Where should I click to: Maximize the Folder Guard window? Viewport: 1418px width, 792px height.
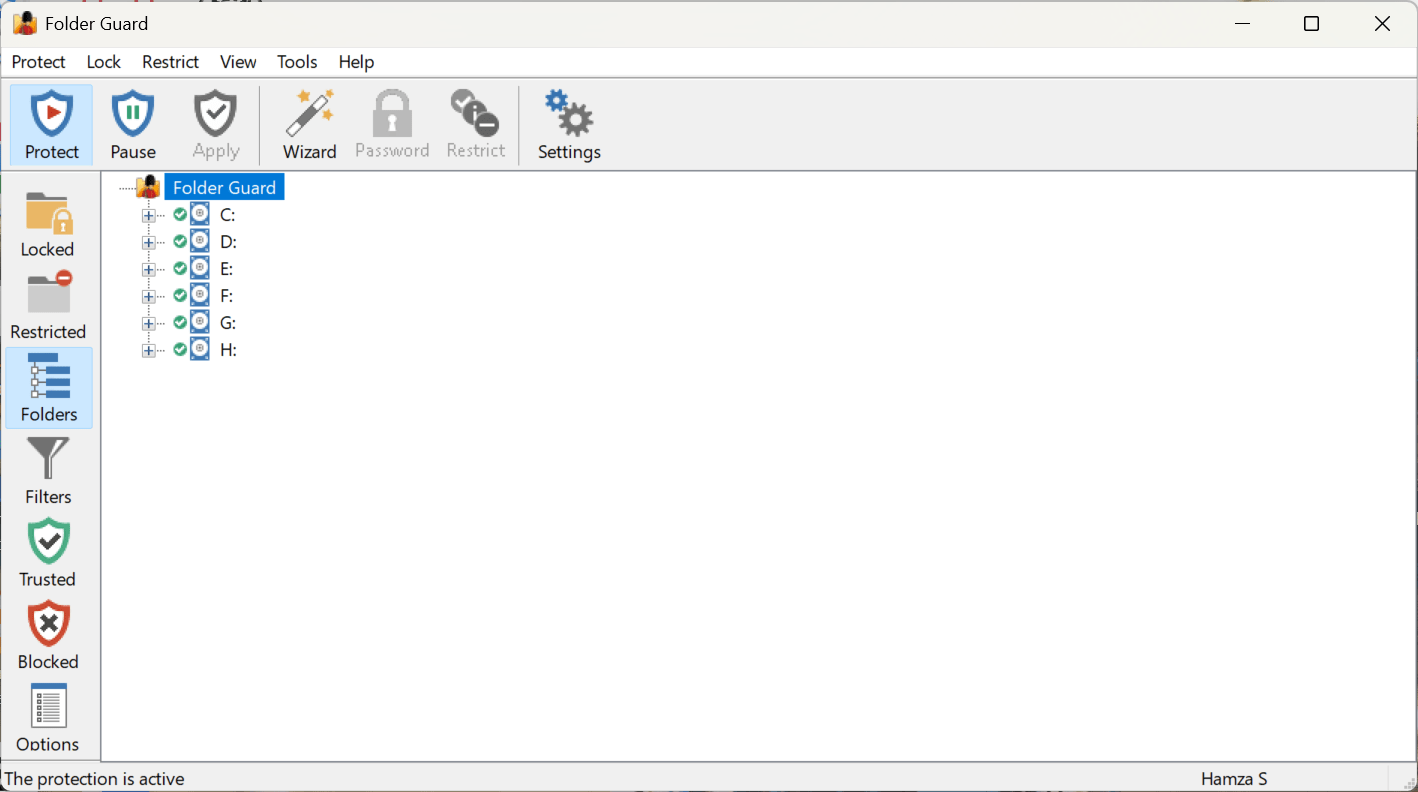(x=1312, y=24)
